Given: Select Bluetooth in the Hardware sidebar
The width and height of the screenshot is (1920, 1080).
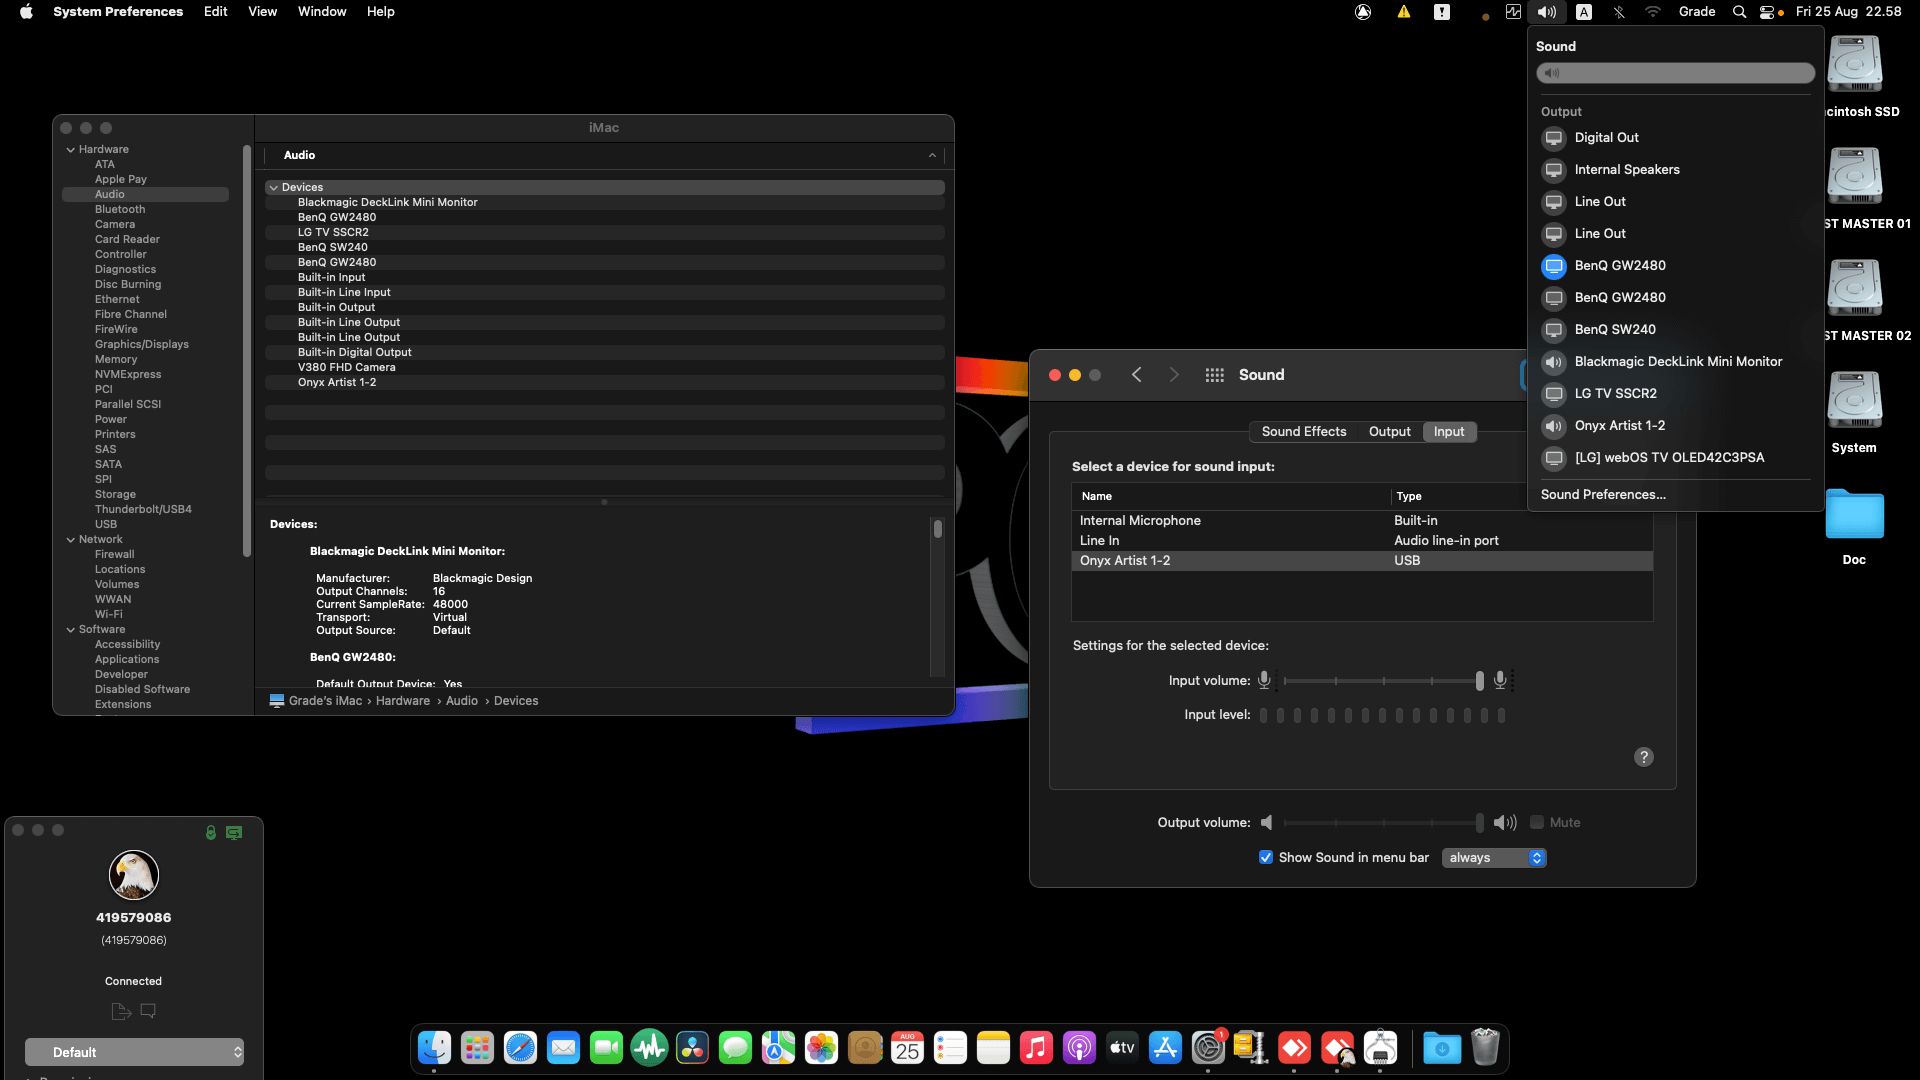Looking at the screenshot, I should coord(120,210).
